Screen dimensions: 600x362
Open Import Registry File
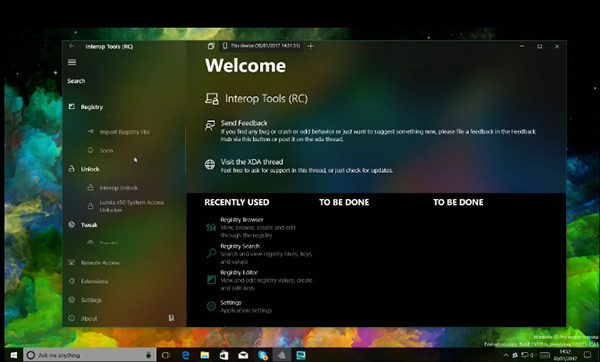tap(124, 132)
